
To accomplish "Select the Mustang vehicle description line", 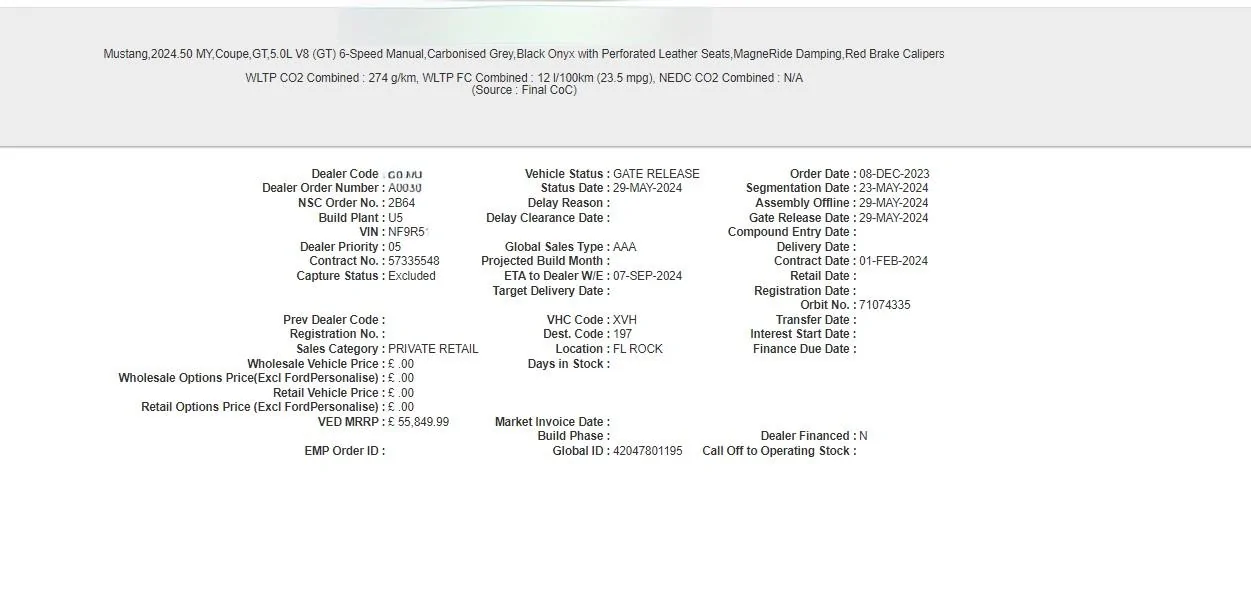I will 524,54.
